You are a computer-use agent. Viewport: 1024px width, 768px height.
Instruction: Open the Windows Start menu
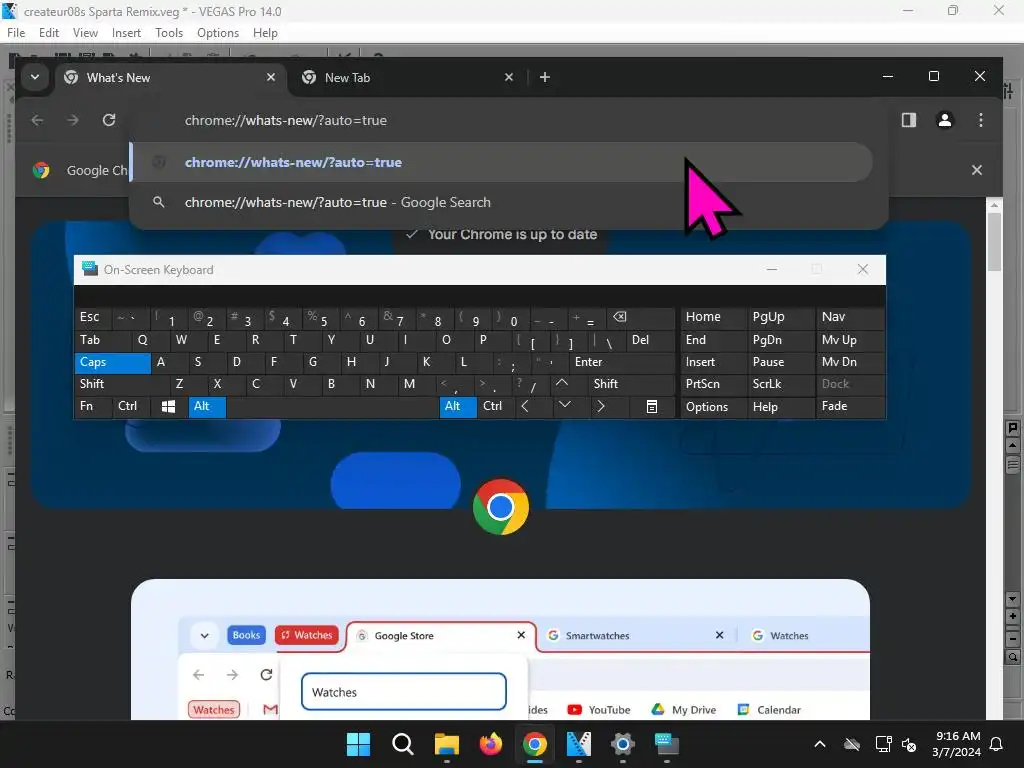tap(358, 744)
